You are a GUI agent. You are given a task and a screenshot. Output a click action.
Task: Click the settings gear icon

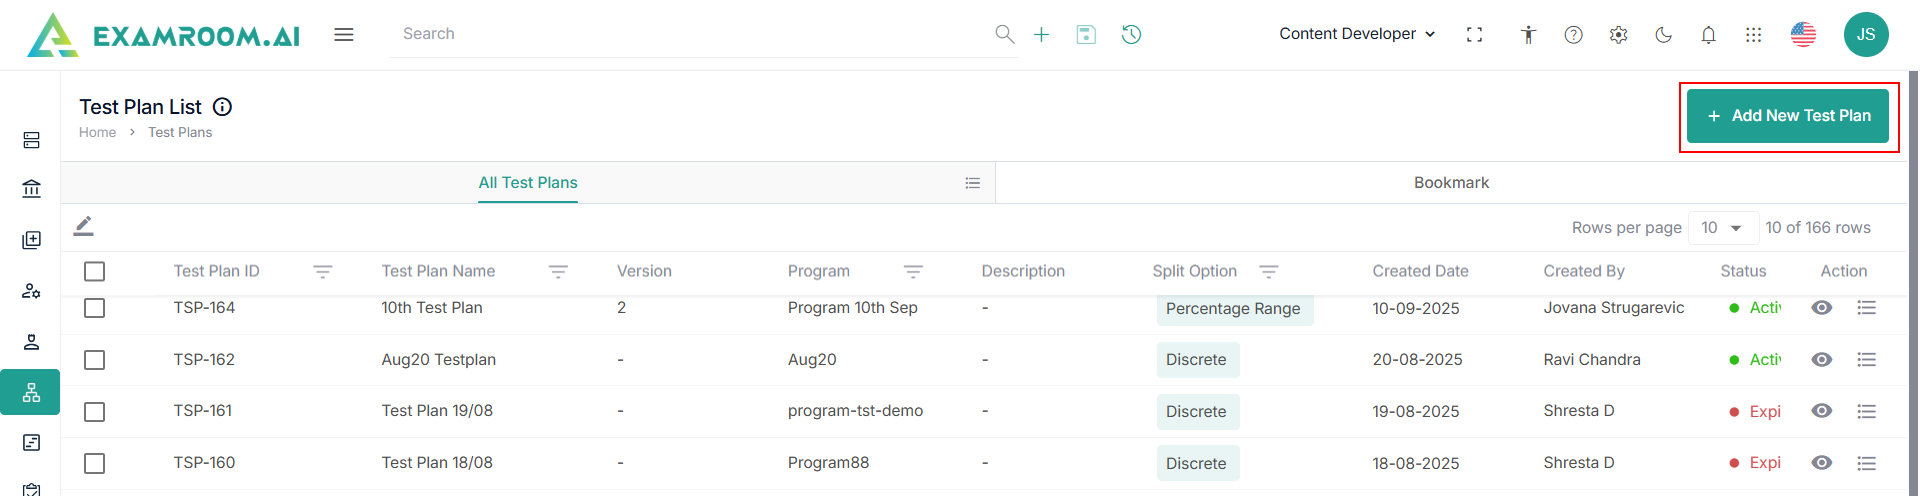pos(1618,35)
